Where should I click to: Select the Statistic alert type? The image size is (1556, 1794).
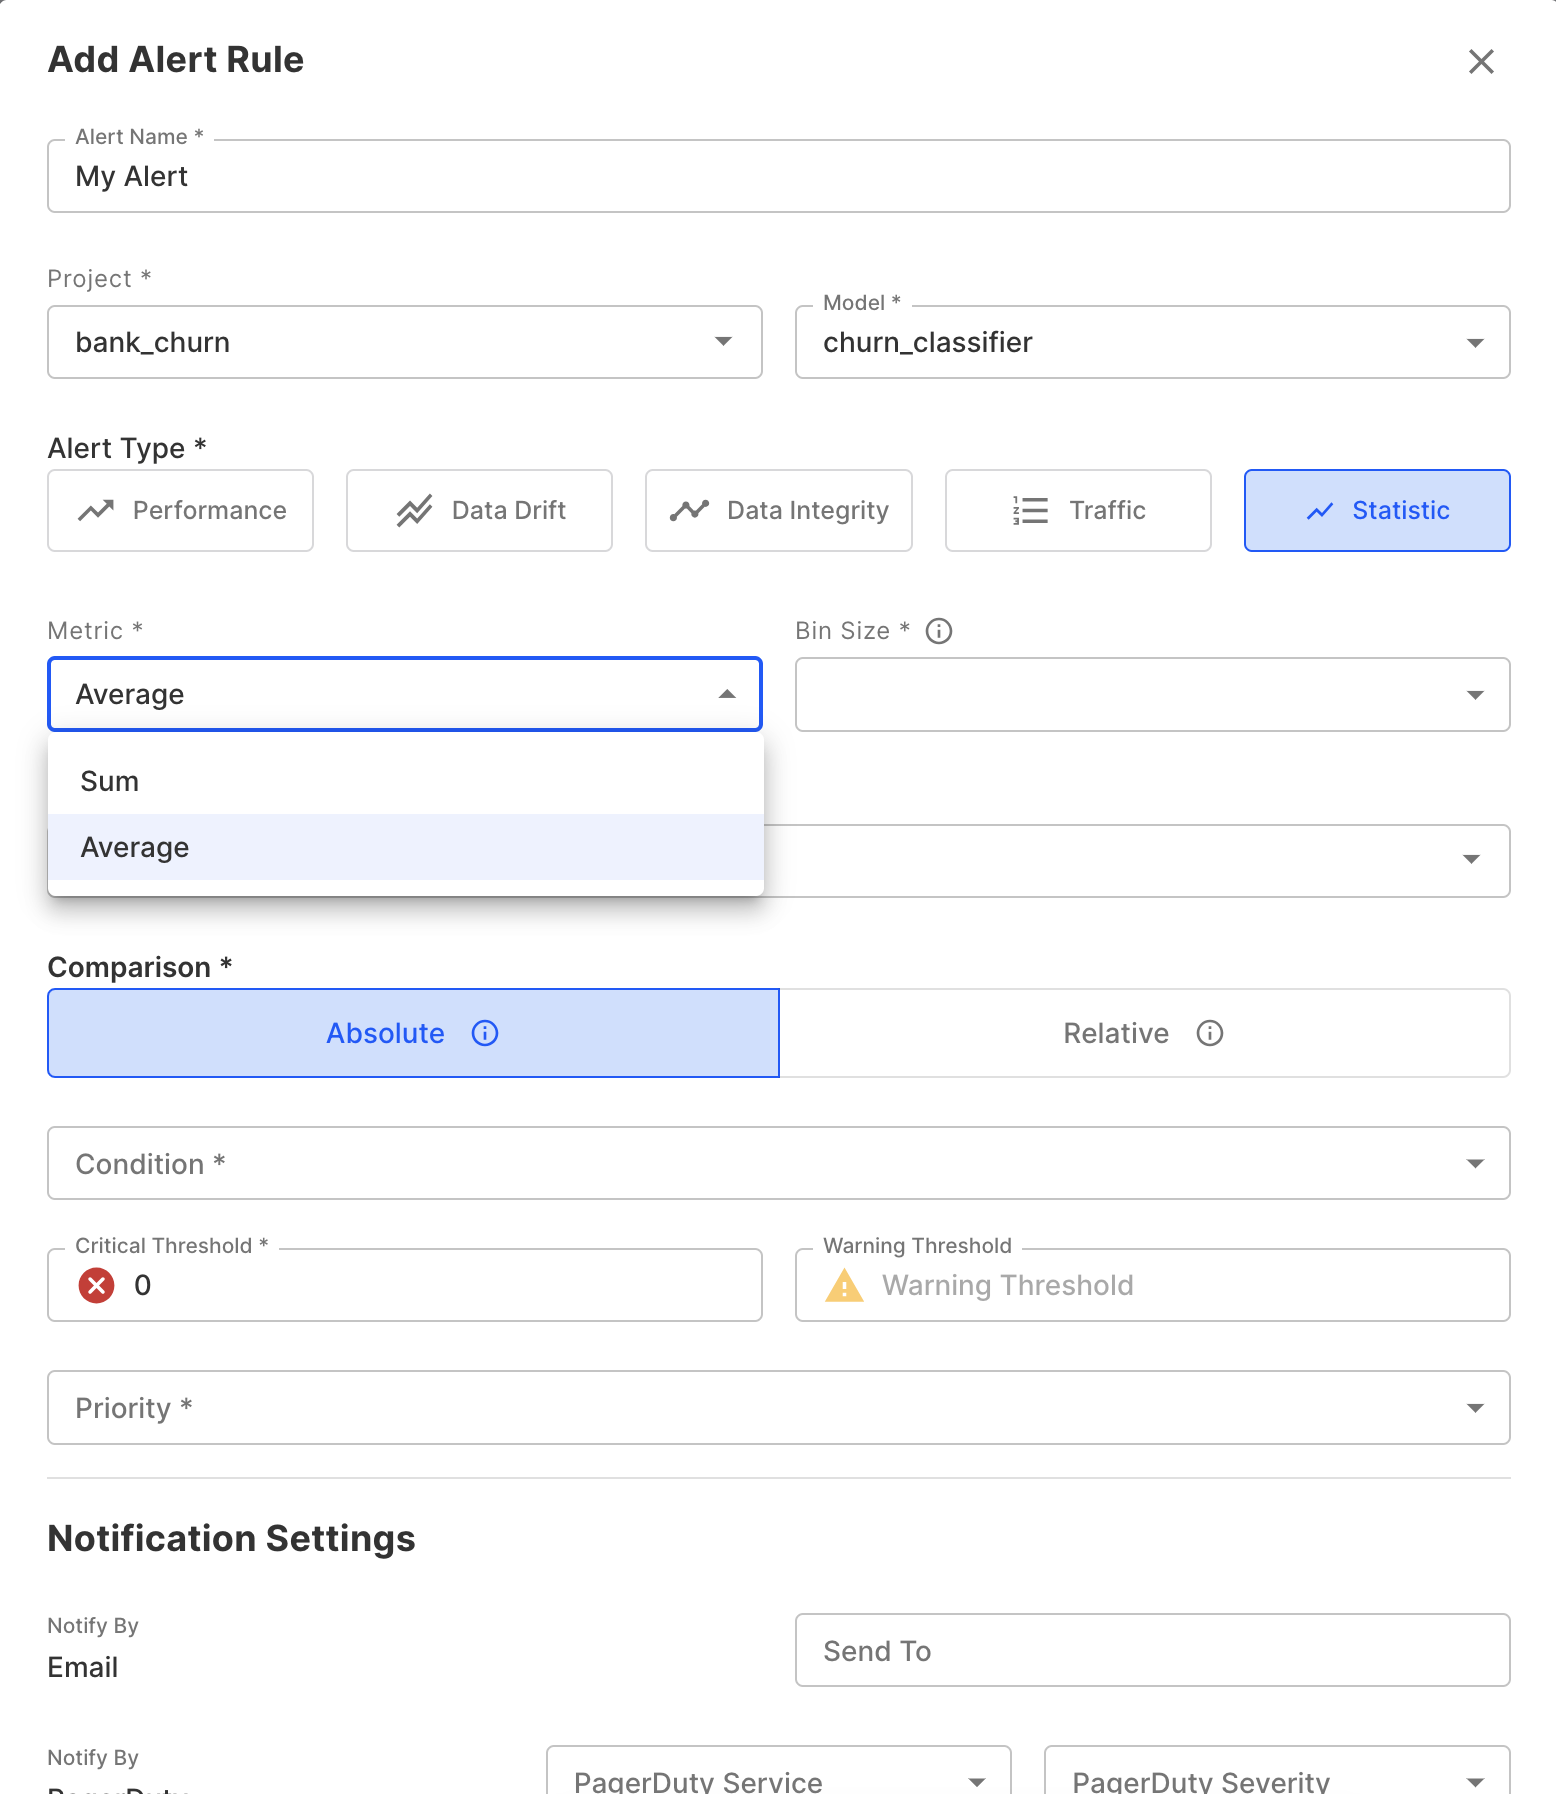click(1377, 511)
